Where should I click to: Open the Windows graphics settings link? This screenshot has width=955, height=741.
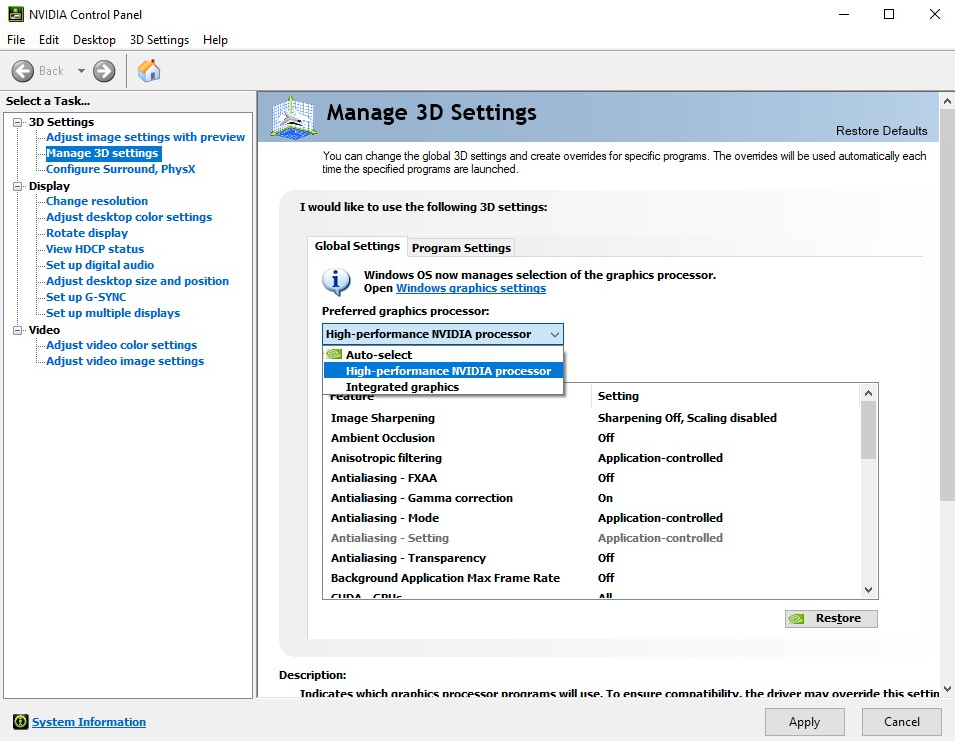click(x=471, y=288)
